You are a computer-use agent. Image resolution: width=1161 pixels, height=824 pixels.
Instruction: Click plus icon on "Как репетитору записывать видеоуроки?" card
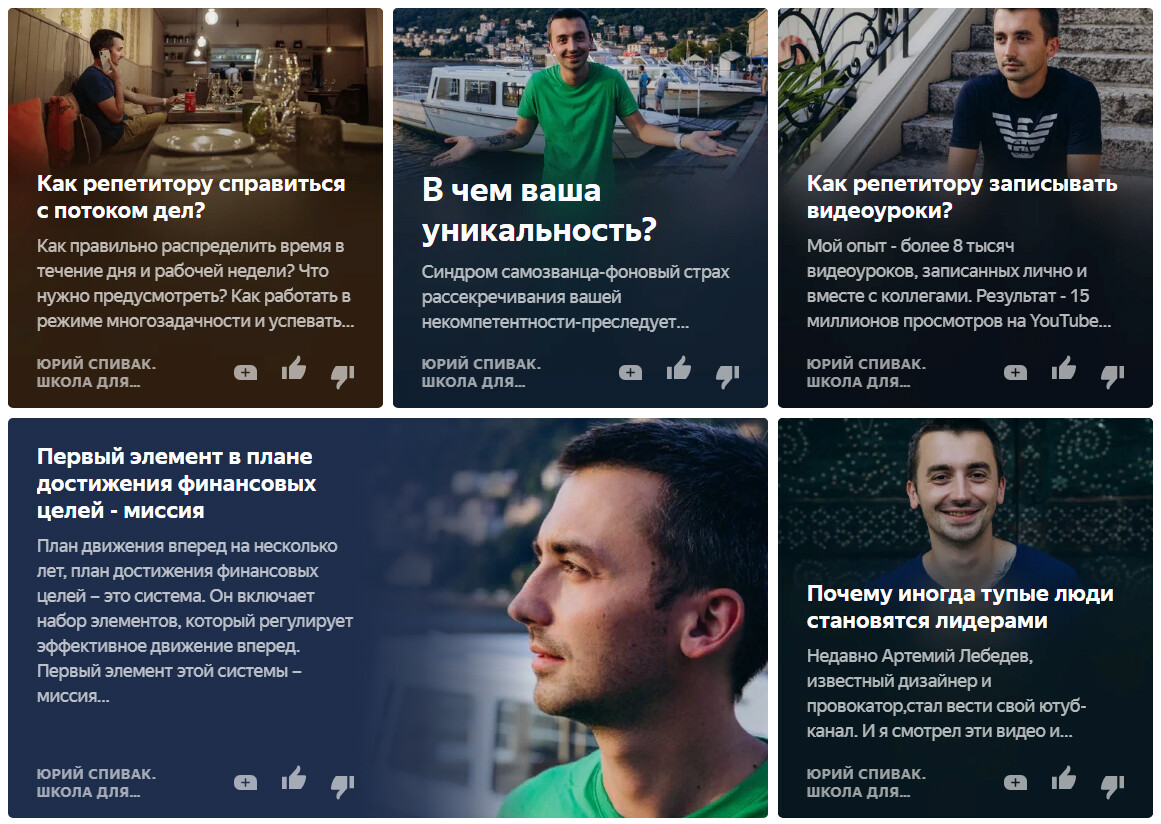pyautogui.click(x=1015, y=372)
